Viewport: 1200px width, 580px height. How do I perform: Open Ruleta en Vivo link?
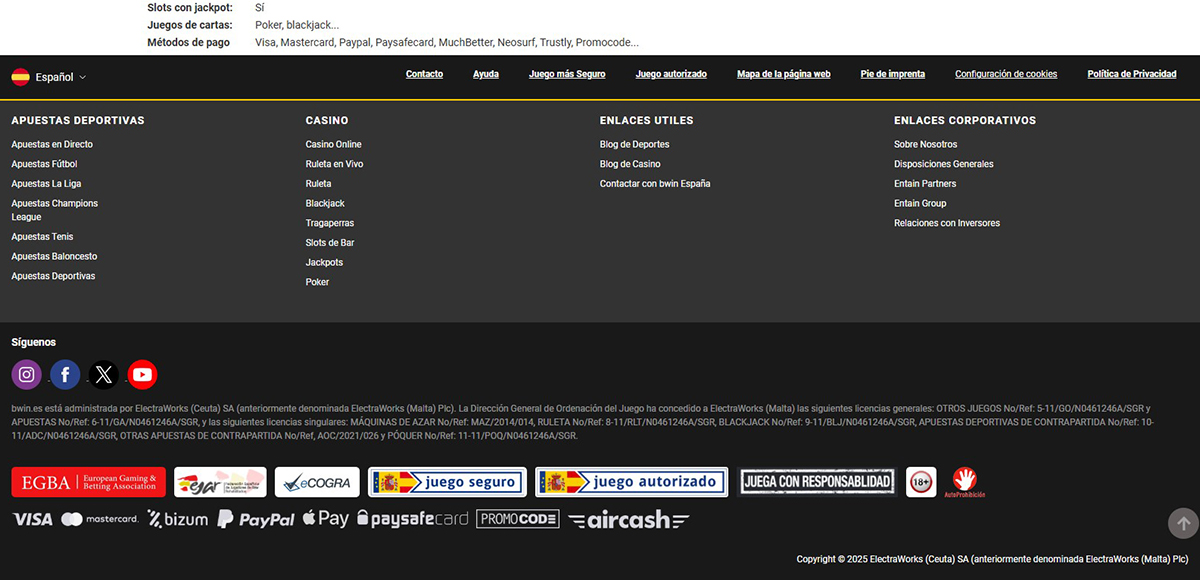coord(334,164)
